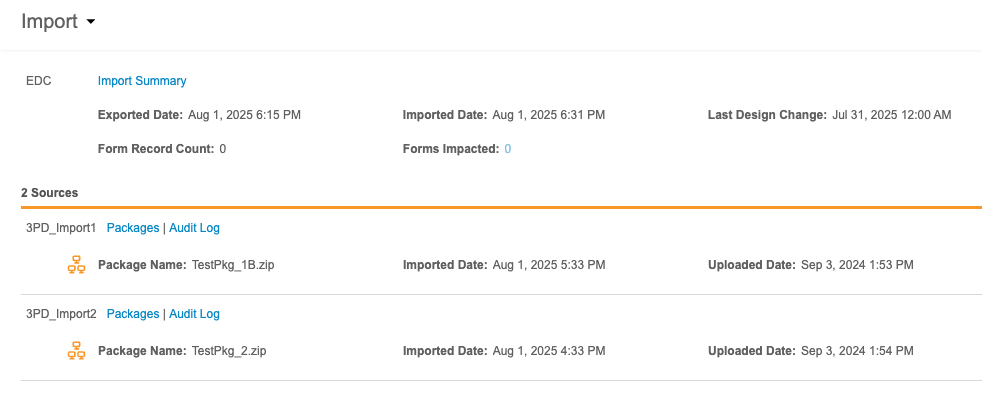Click the package icon beside TestPkg_1B.zip
The image size is (982, 420).
pos(76,265)
